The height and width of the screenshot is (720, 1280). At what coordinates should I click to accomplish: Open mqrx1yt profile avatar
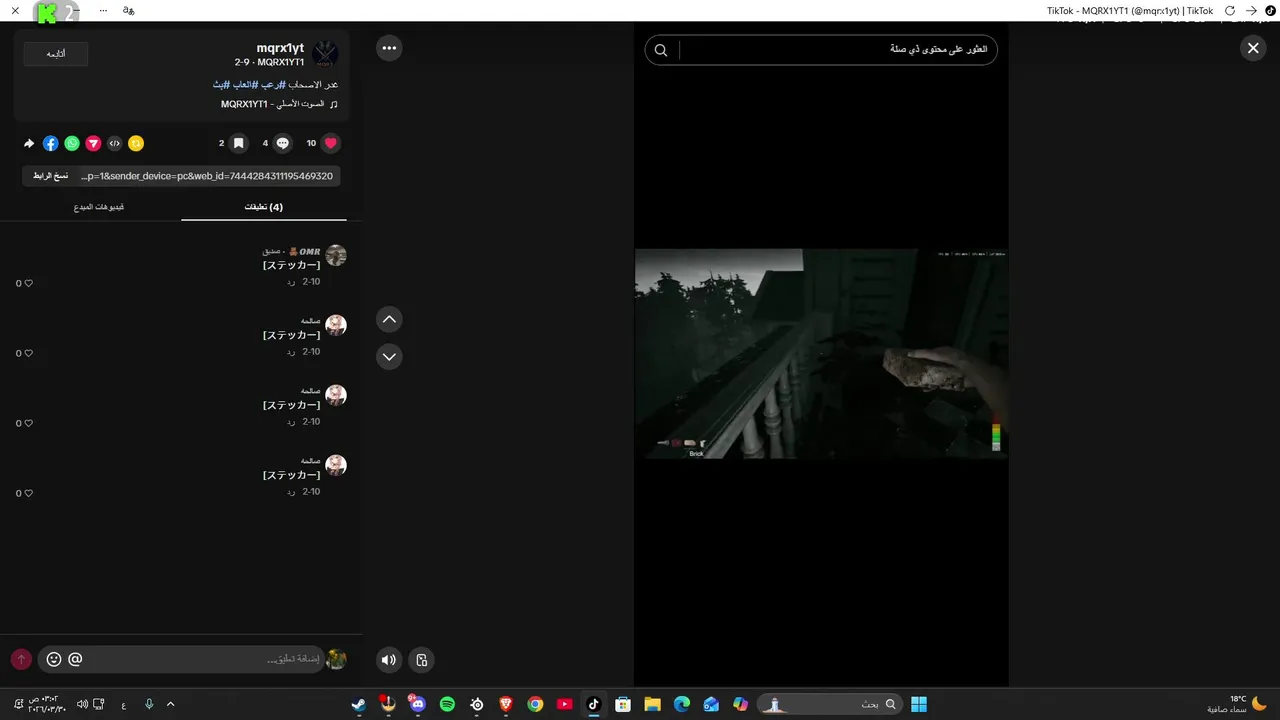pyautogui.click(x=325, y=54)
